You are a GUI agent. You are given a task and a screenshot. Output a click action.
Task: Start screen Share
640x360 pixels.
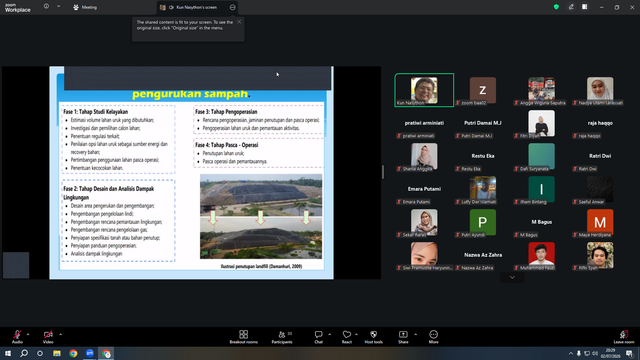[x=403, y=337]
